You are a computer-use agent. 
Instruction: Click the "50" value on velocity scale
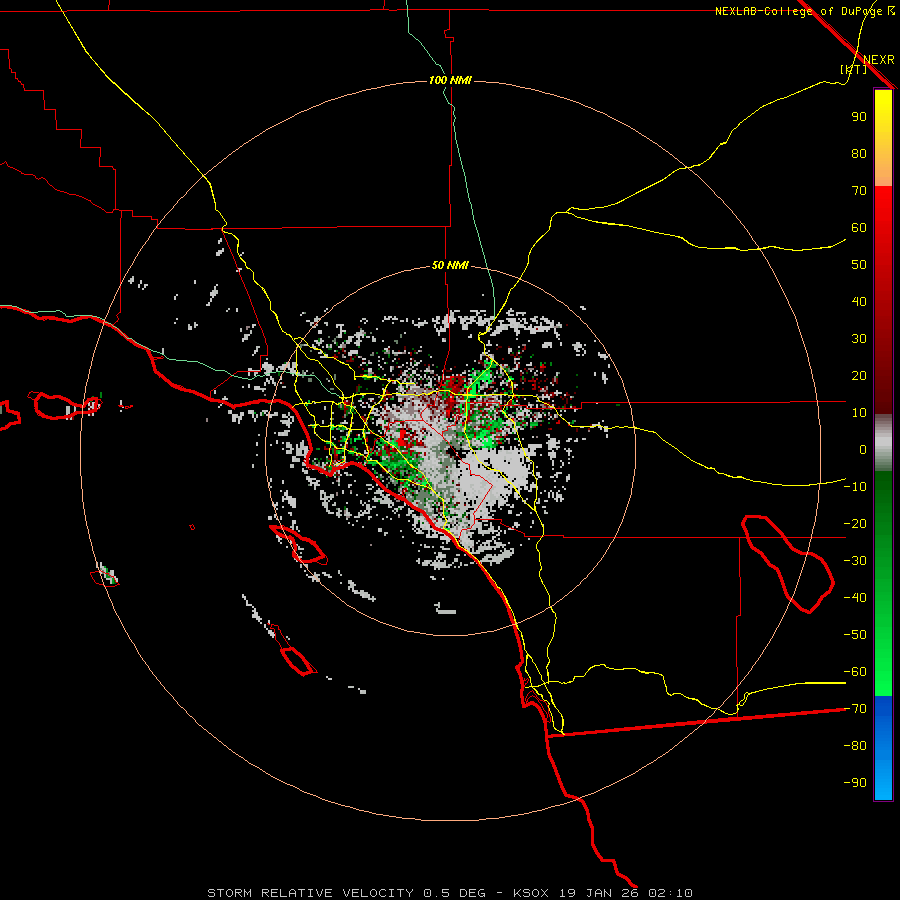(x=859, y=265)
